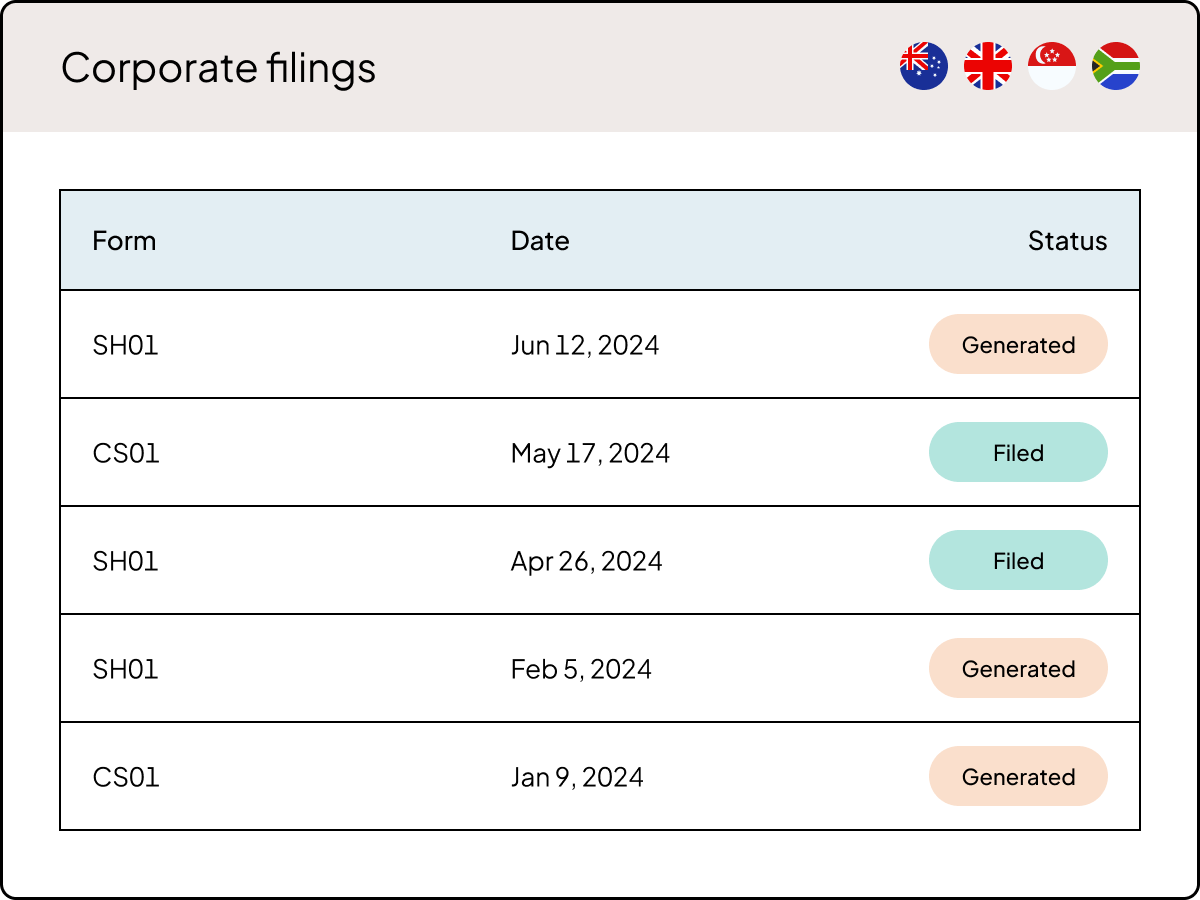Select the SH01 form dated Feb 5
The image size is (1200, 900).
pyautogui.click(x=125, y=668)
